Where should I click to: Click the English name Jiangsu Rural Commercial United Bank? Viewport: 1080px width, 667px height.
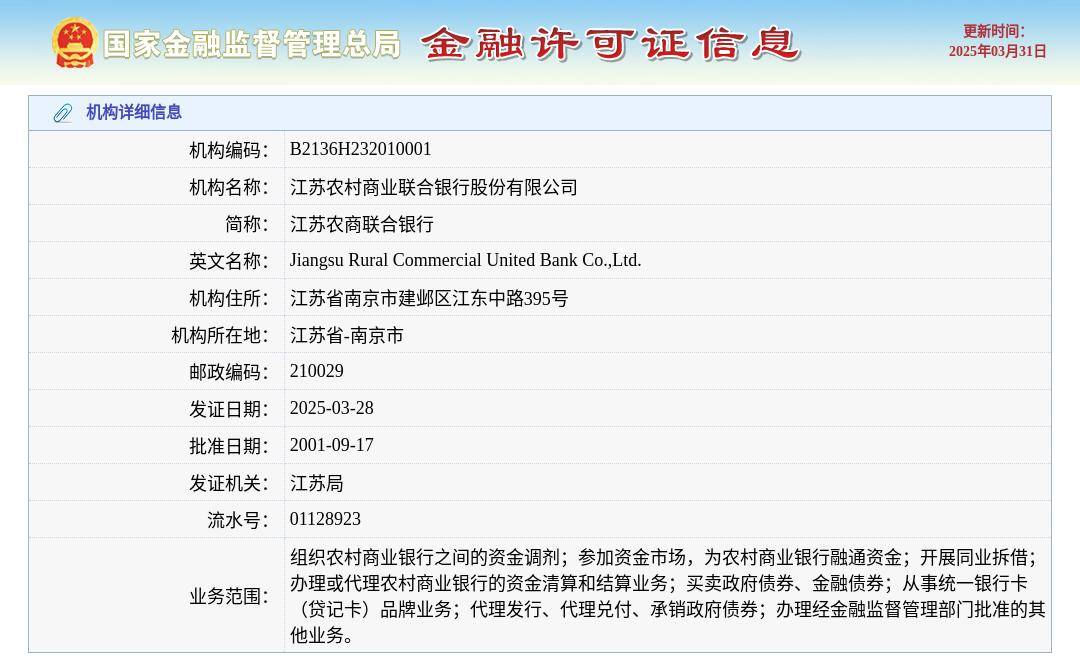(x=466, y=260)
